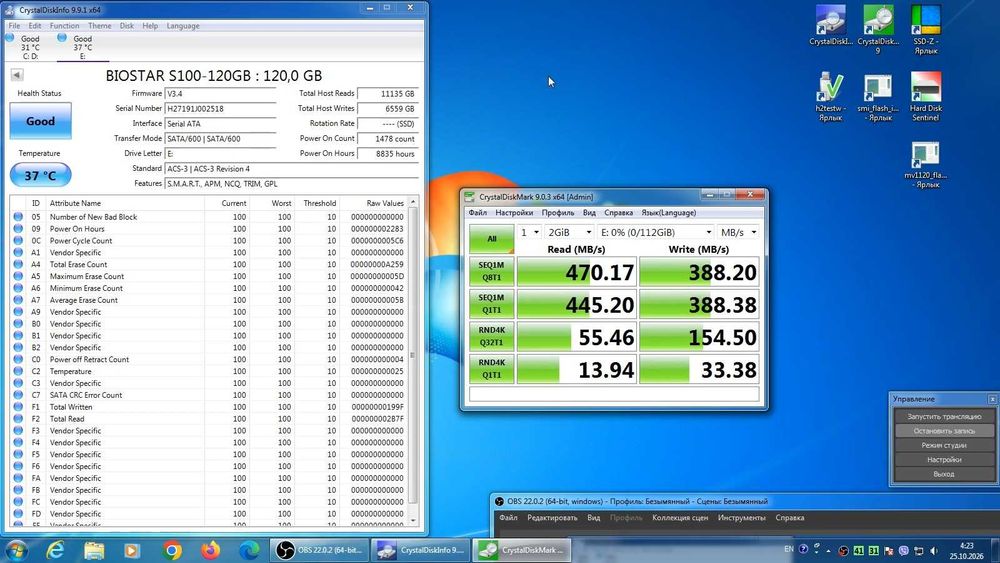
Task: Launch Firefox from taskbar
Action: click(x=210, y=550)
